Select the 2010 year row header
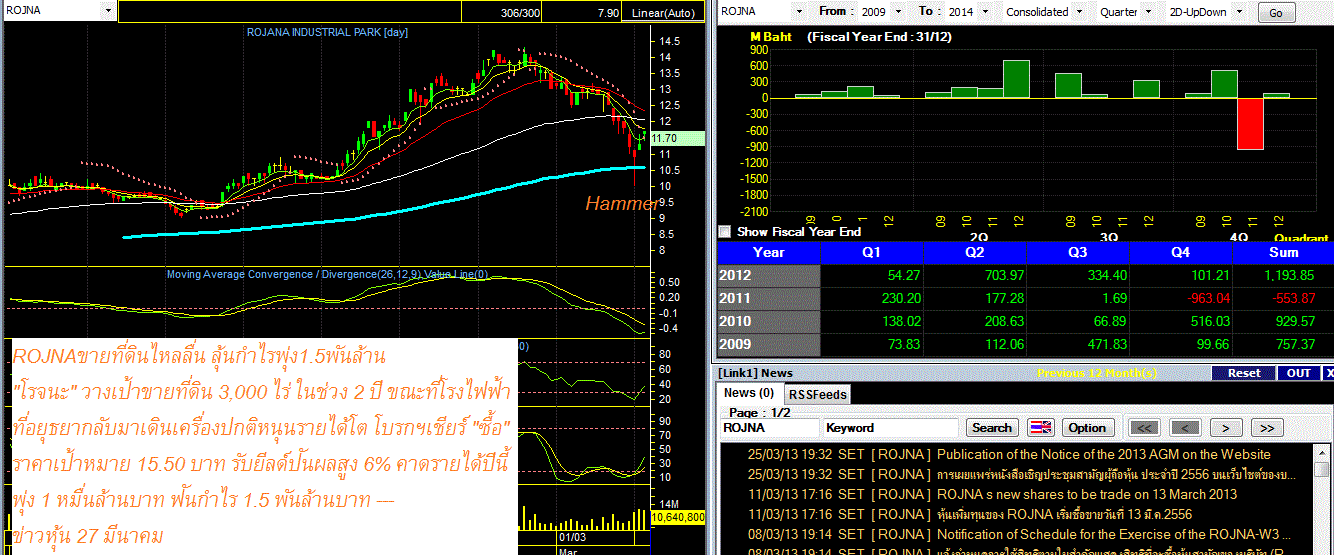This screenshot has height=555, width=1334. click(769, 321)
